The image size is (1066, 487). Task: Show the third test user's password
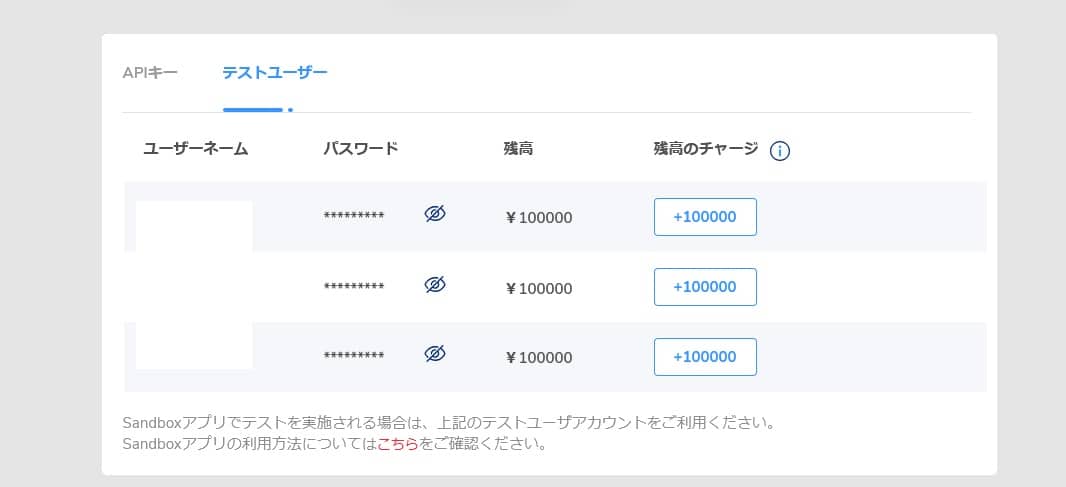(x=435, y=354)
